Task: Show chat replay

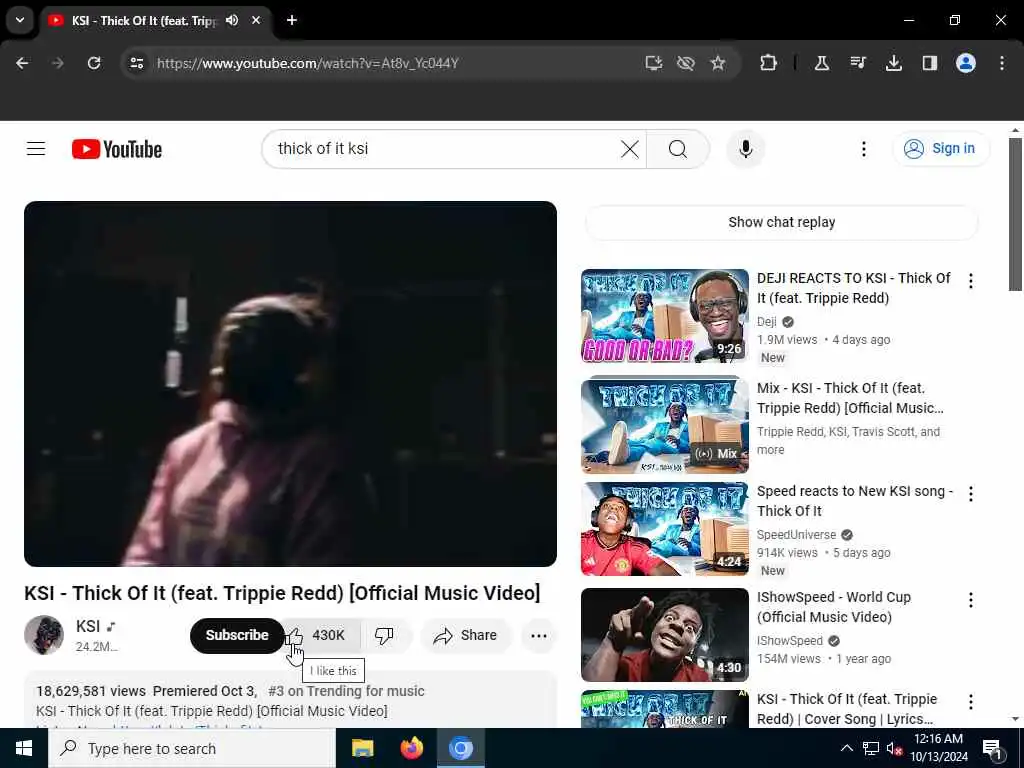Action: tap(782, 222)
